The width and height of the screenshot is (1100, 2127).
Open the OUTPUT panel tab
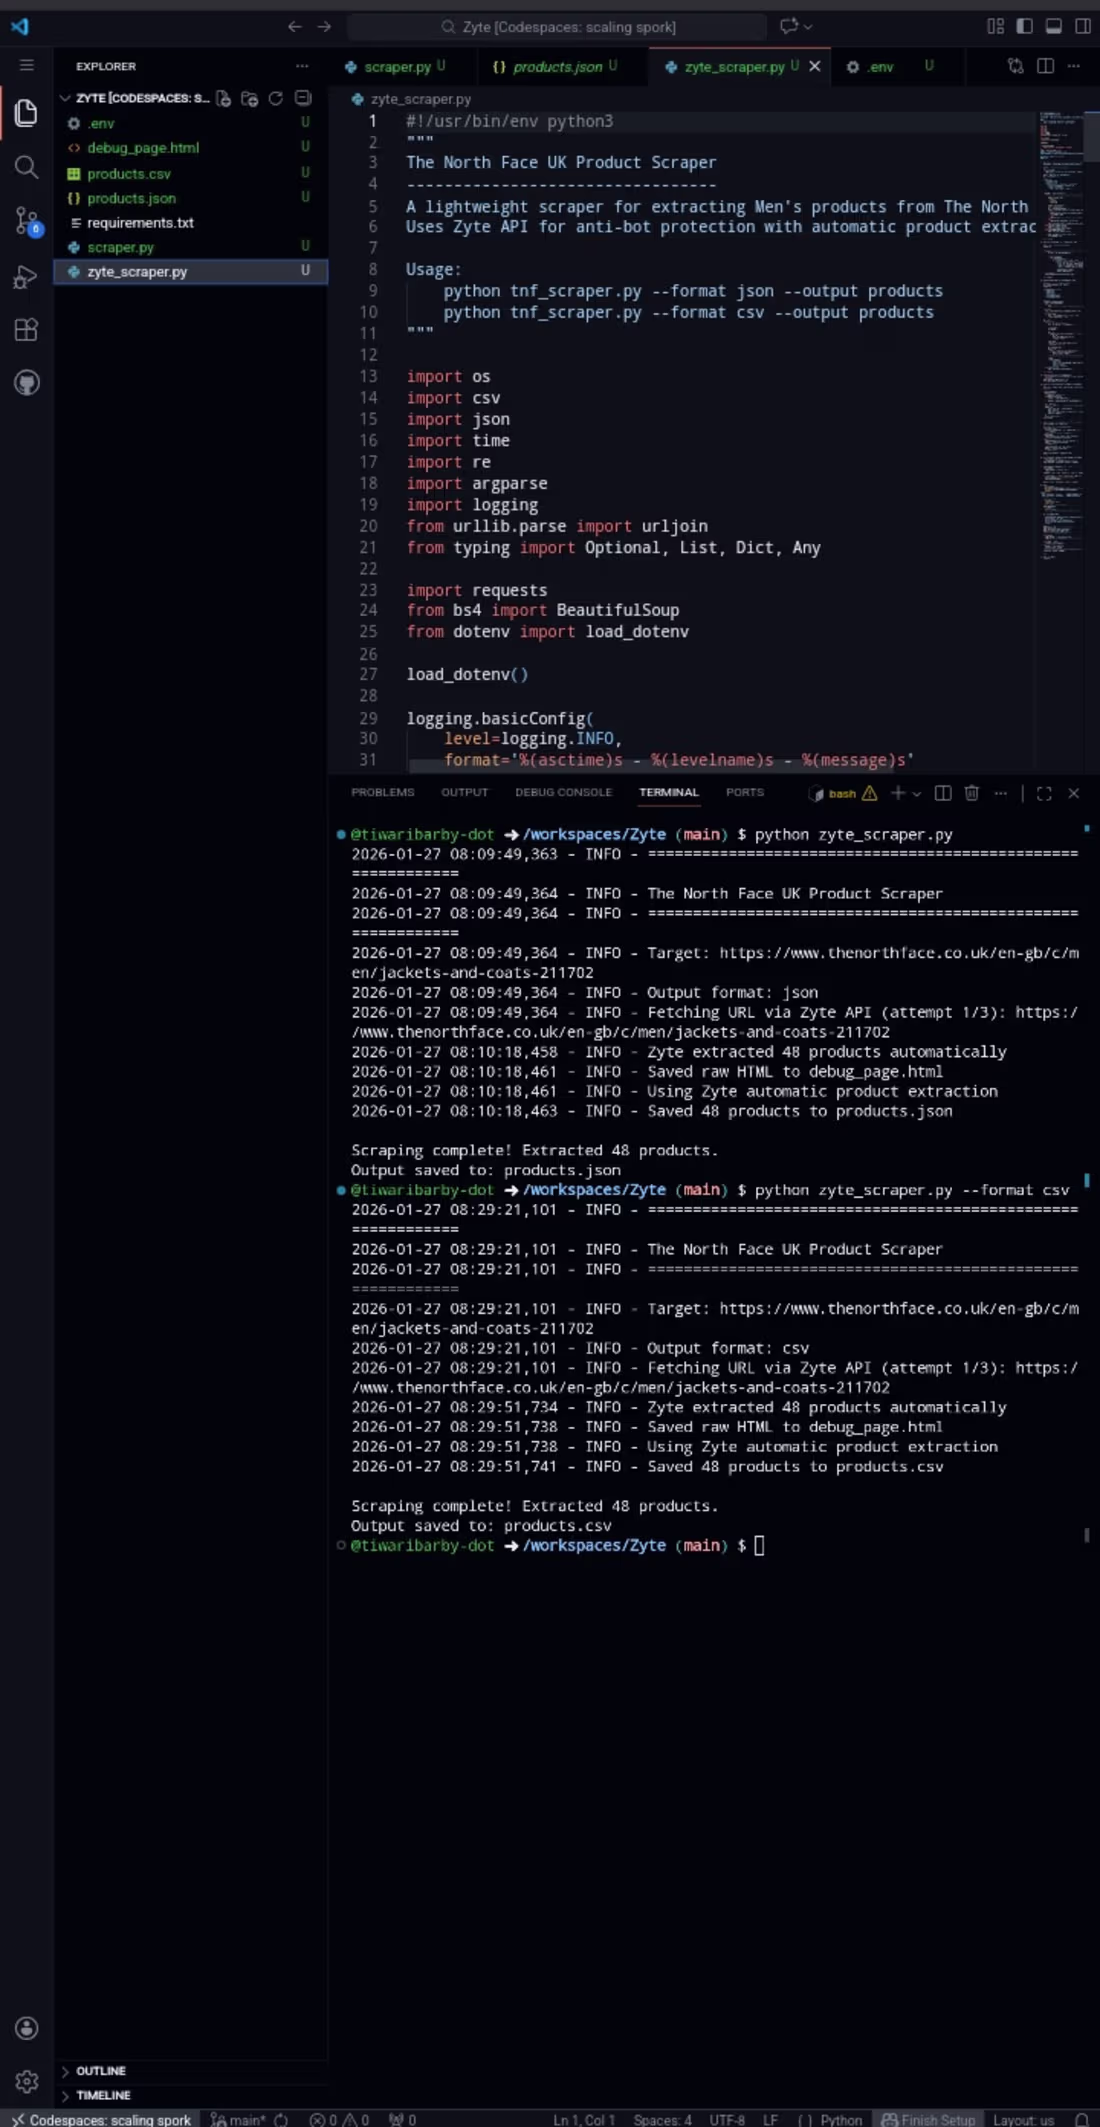pyautogui.click(x=464, y=792)
